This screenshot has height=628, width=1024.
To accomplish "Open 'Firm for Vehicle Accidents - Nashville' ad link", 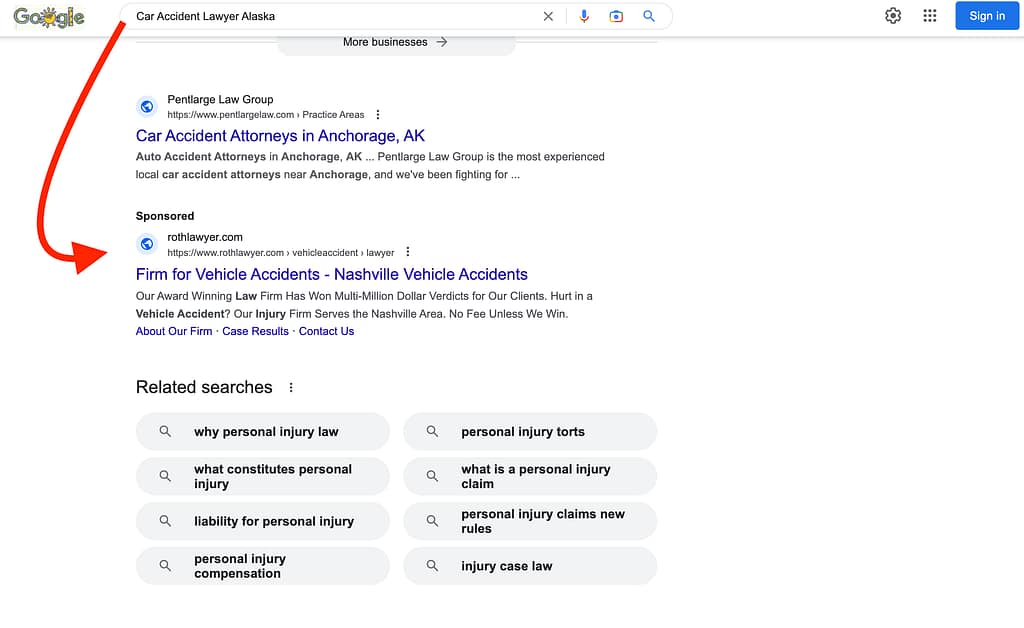I will (332, 274).
